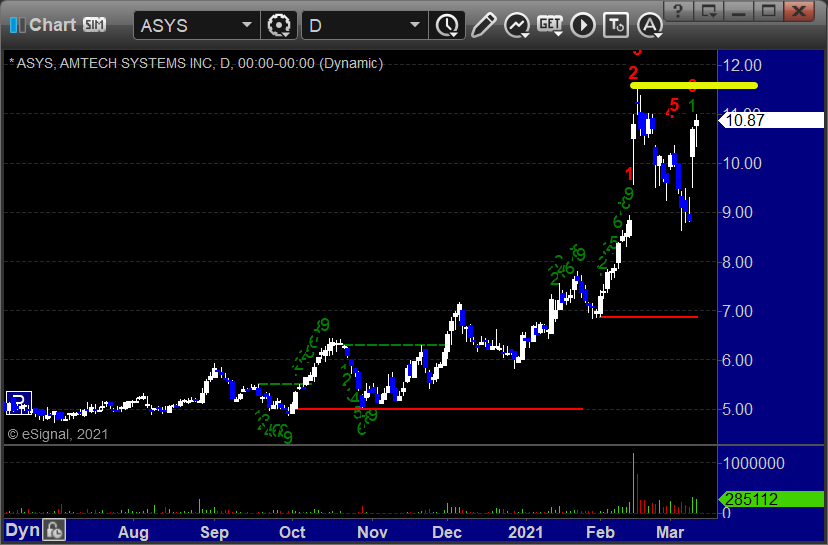Click the Sep label on time axis
Viewport: 828px width, 545px height.
214,532
